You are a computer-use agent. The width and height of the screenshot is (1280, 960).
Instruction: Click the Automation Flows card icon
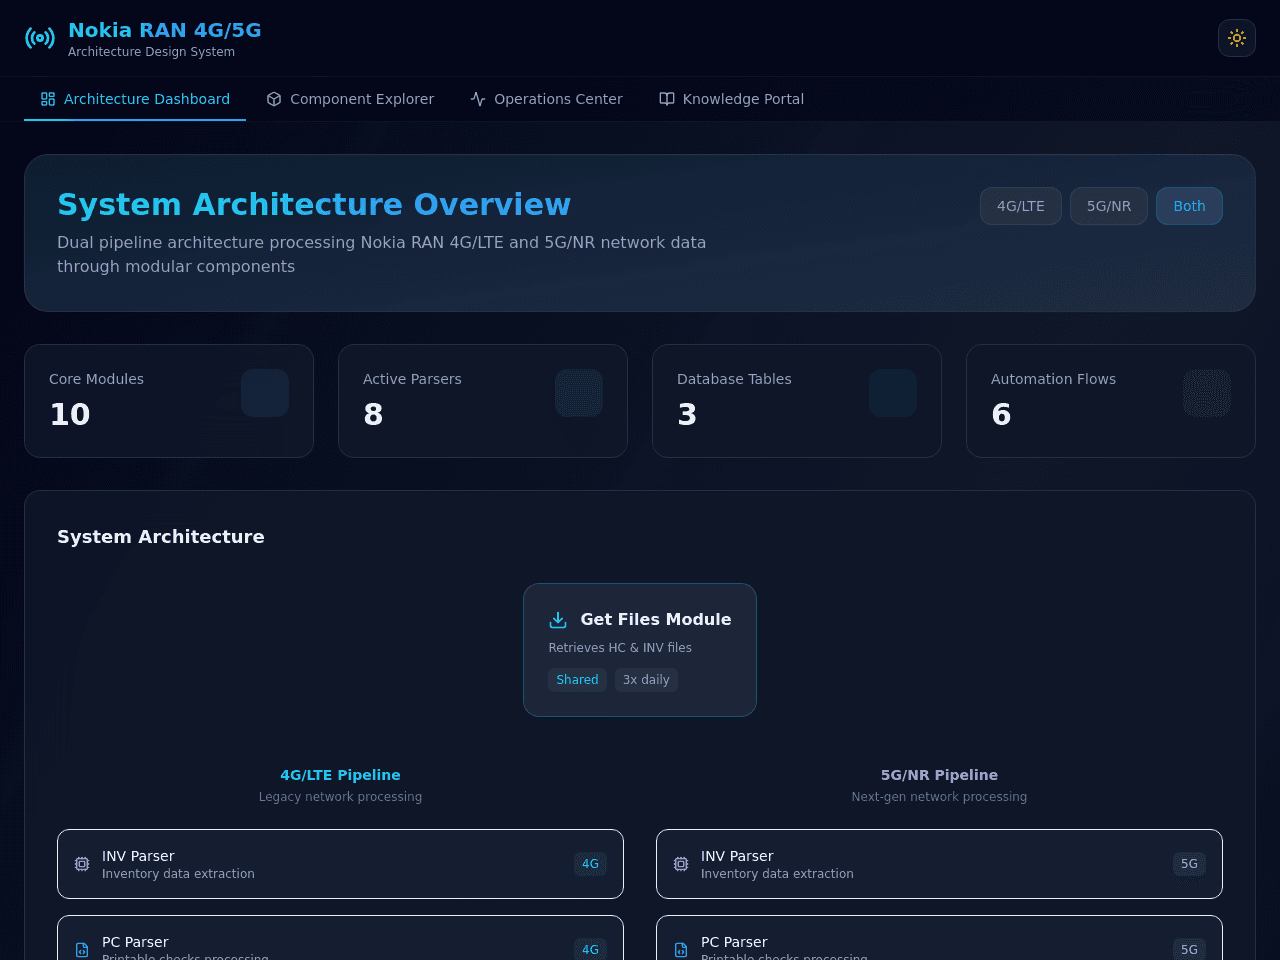(x=1207, y=393)
